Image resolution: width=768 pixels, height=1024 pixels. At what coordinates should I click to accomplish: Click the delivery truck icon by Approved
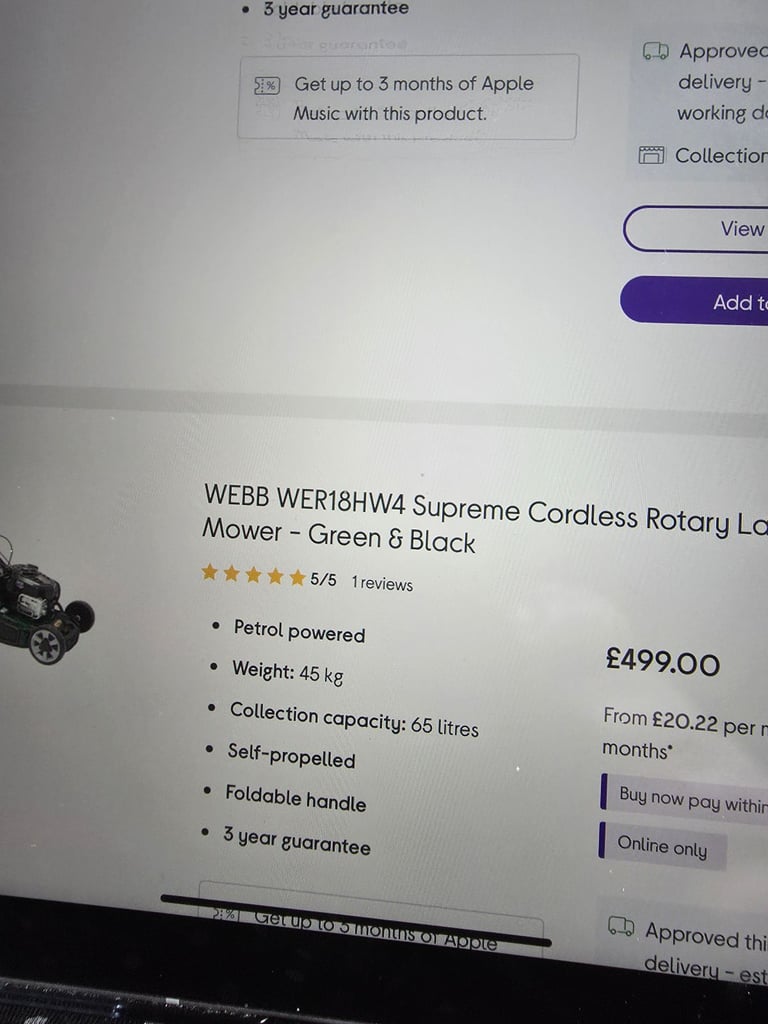coord(656,51)
